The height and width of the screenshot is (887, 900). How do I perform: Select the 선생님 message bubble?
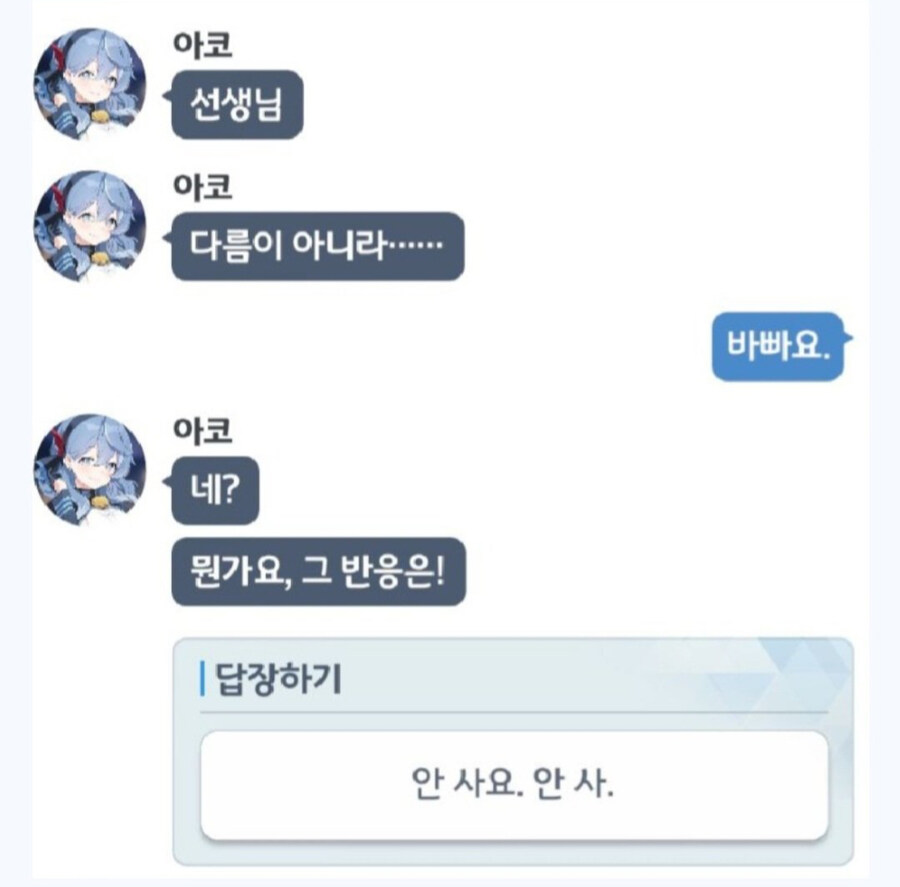pos(238,104)
